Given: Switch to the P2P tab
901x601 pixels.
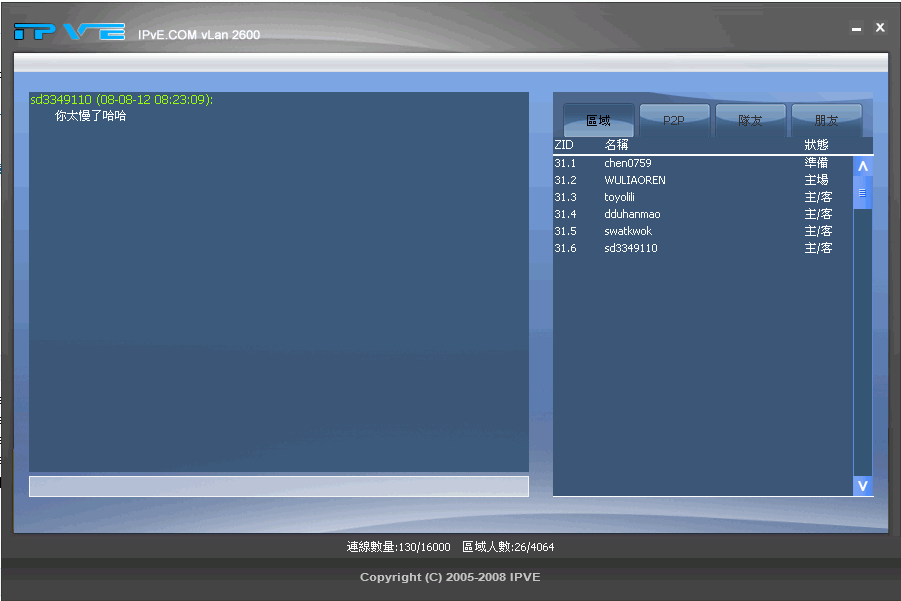Looking at the screenshot, I should click(x=674, y=119).
